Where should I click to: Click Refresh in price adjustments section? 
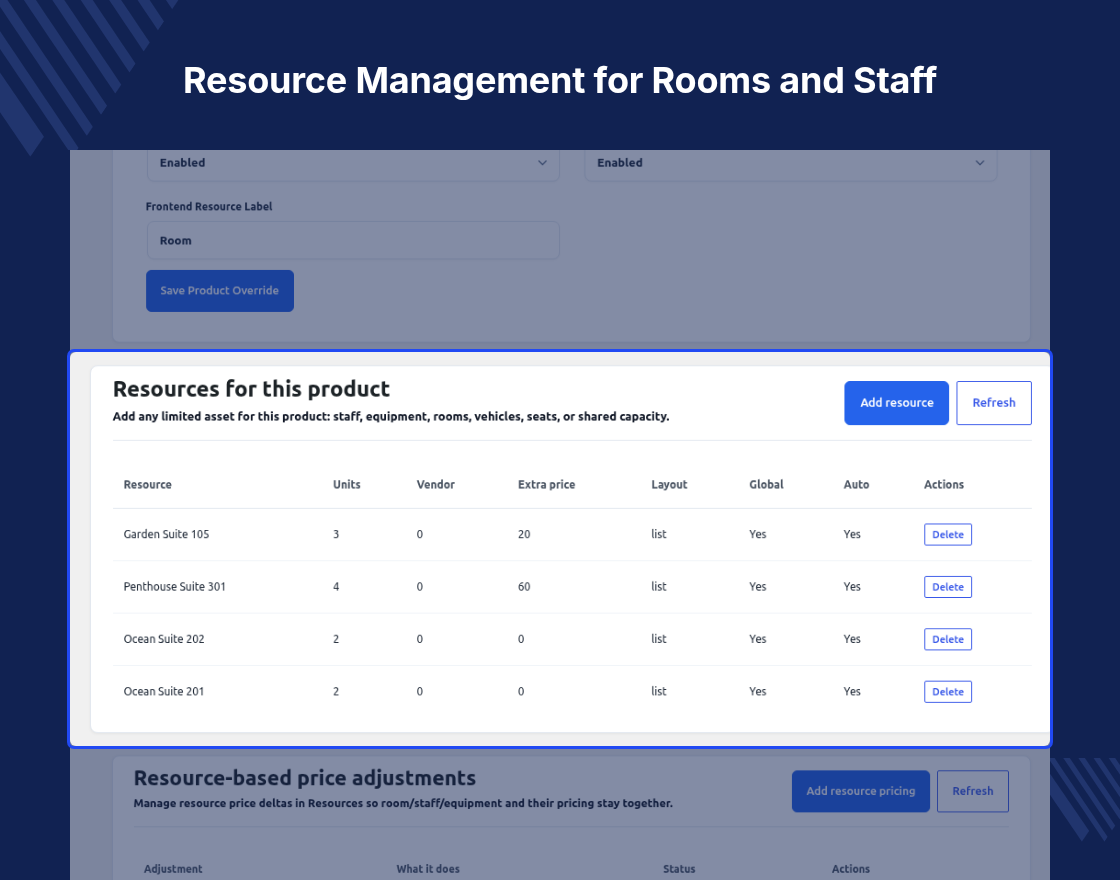click(972, 791)
